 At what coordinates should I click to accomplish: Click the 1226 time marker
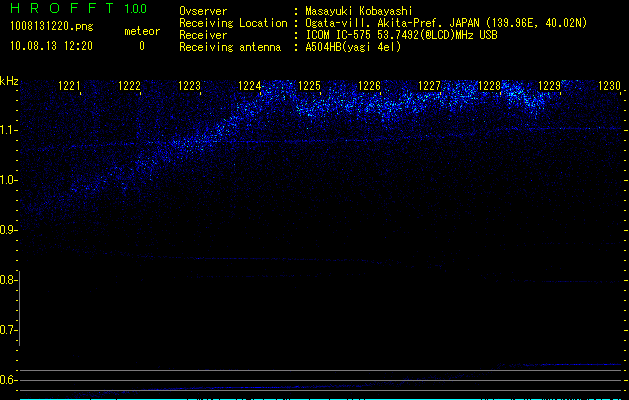[369, 86]
